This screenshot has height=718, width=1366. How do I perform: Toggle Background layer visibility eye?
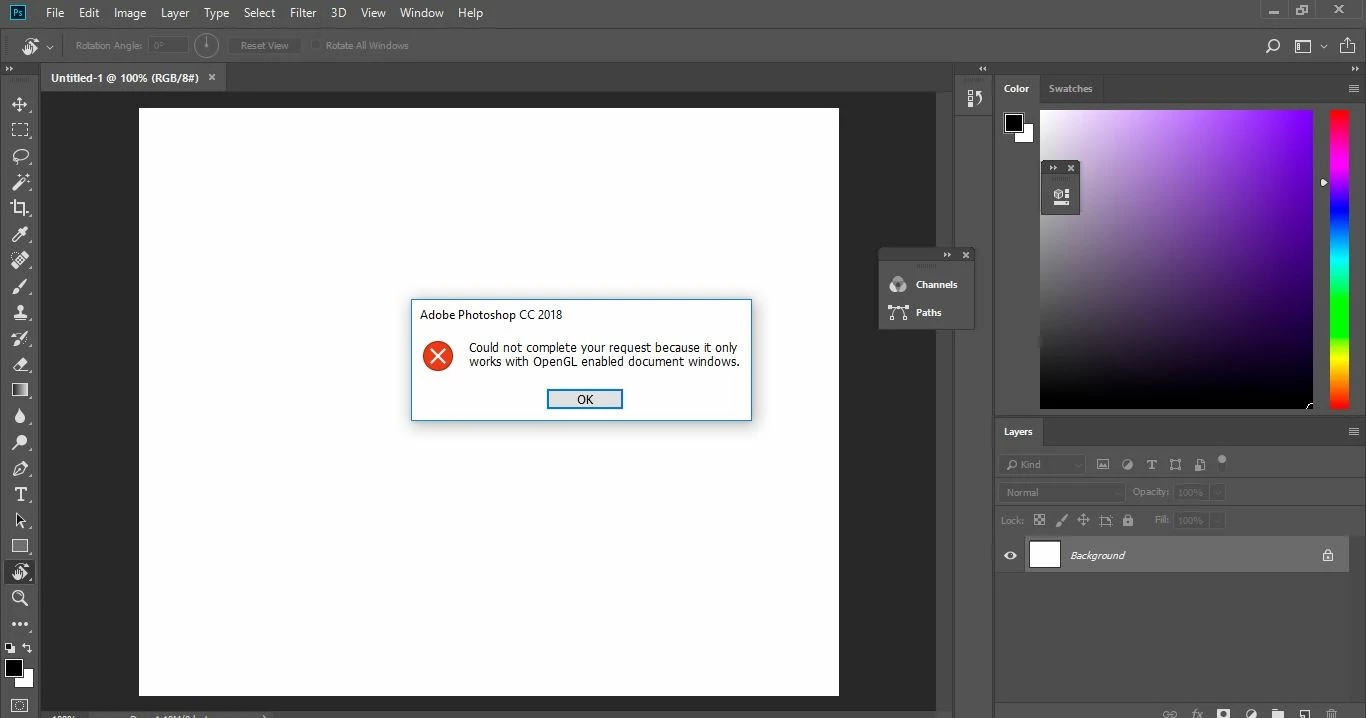(1010, 555)
